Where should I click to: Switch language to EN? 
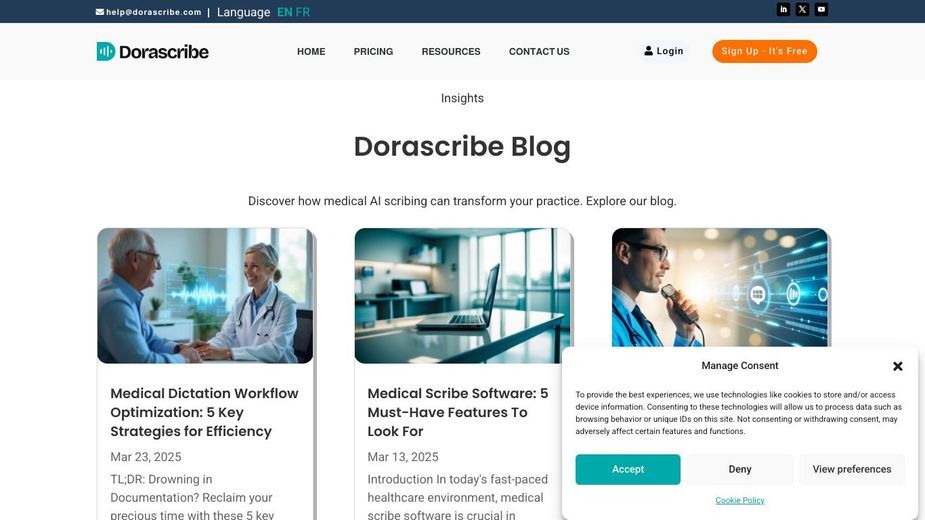click(x=284, y=12)
